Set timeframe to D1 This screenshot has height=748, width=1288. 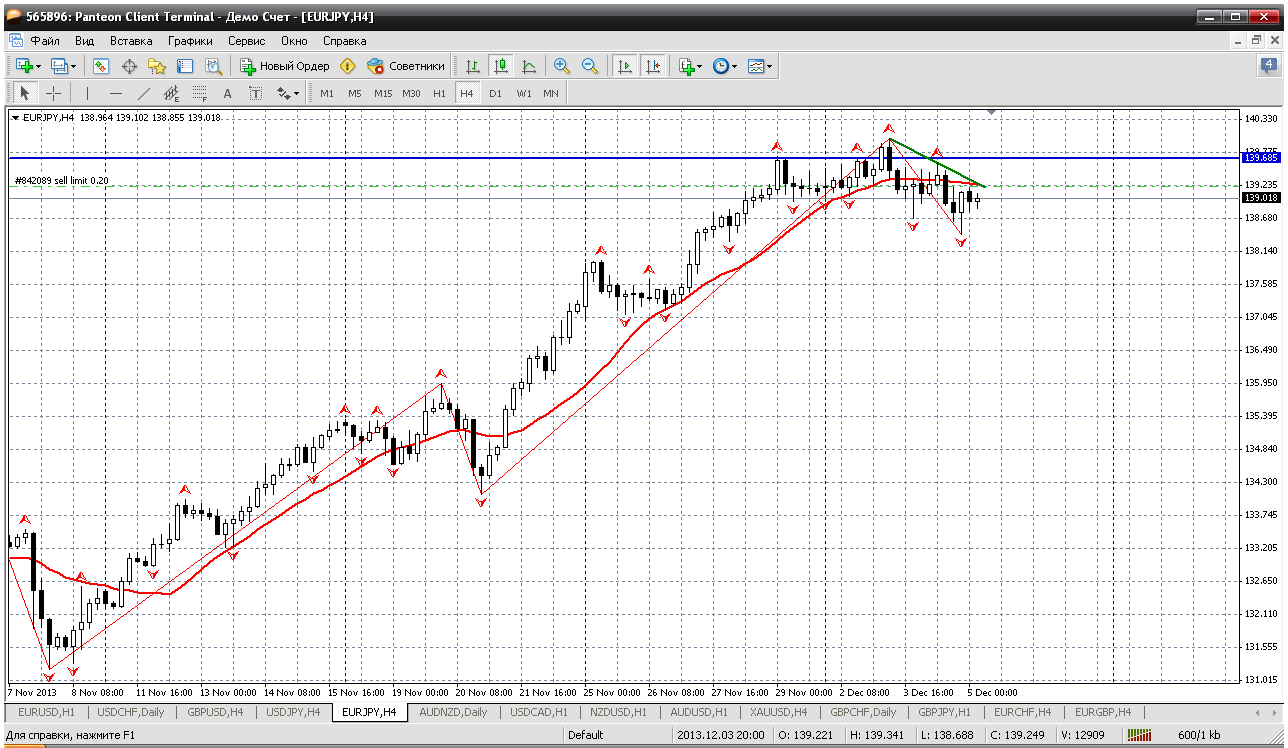[495, 93]
